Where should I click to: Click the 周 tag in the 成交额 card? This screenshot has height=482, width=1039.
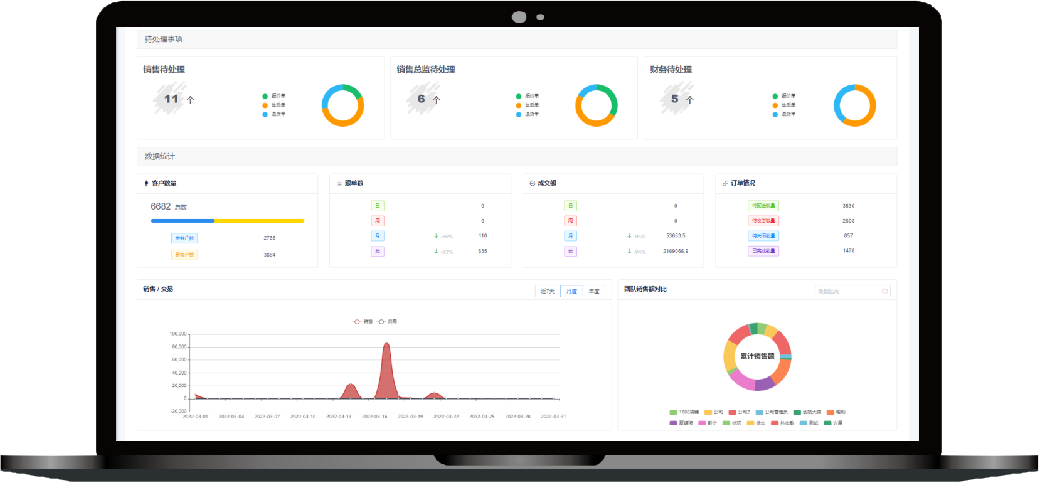(571, 221)
